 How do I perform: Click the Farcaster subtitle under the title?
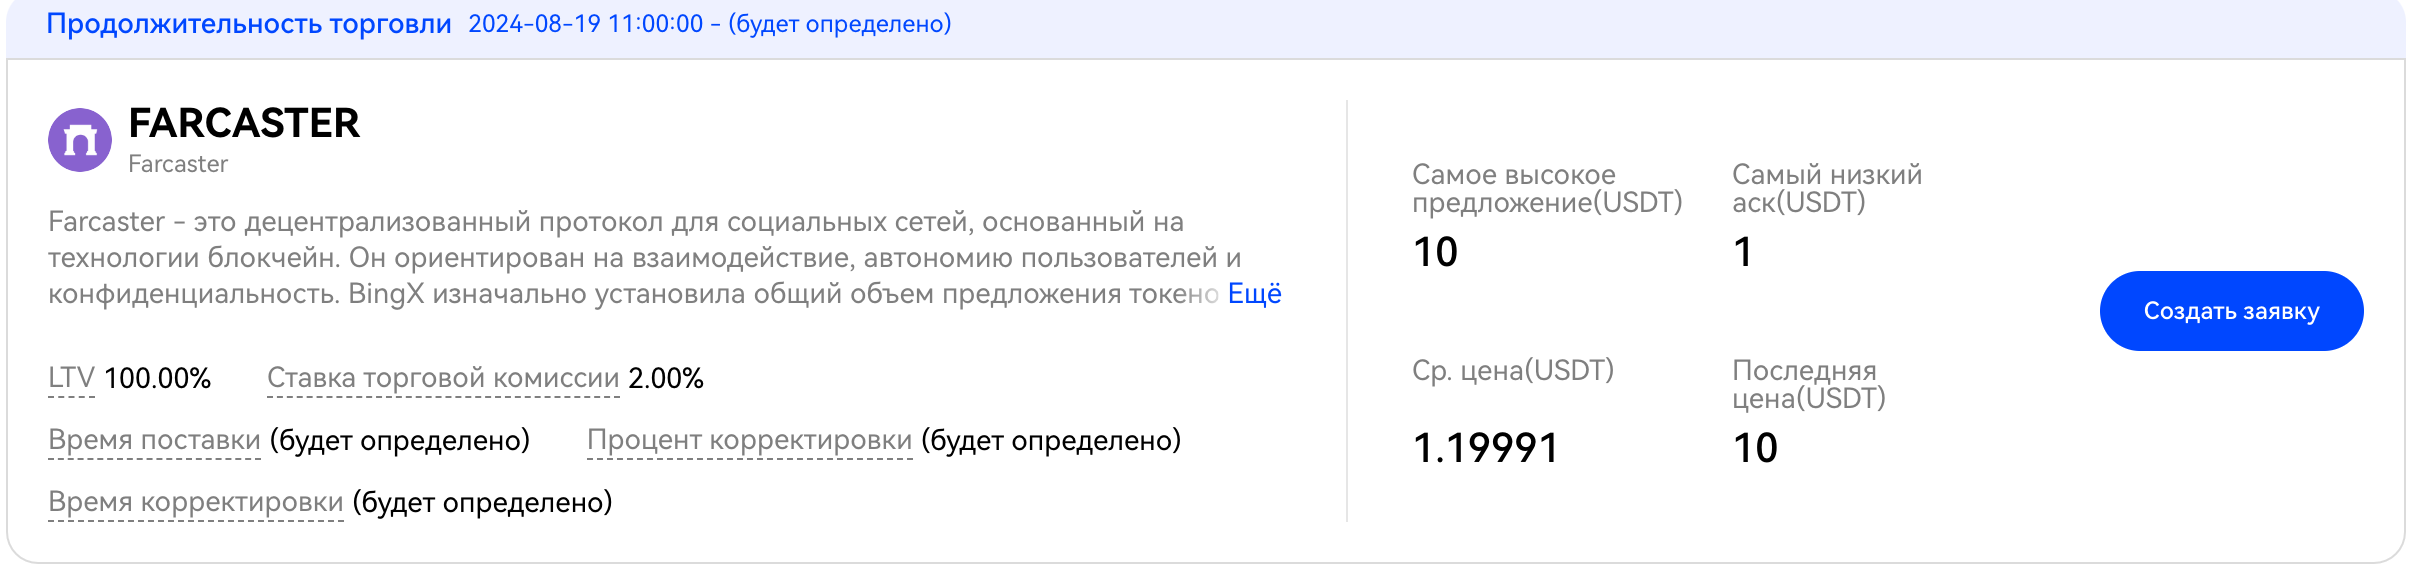[178, 164]
